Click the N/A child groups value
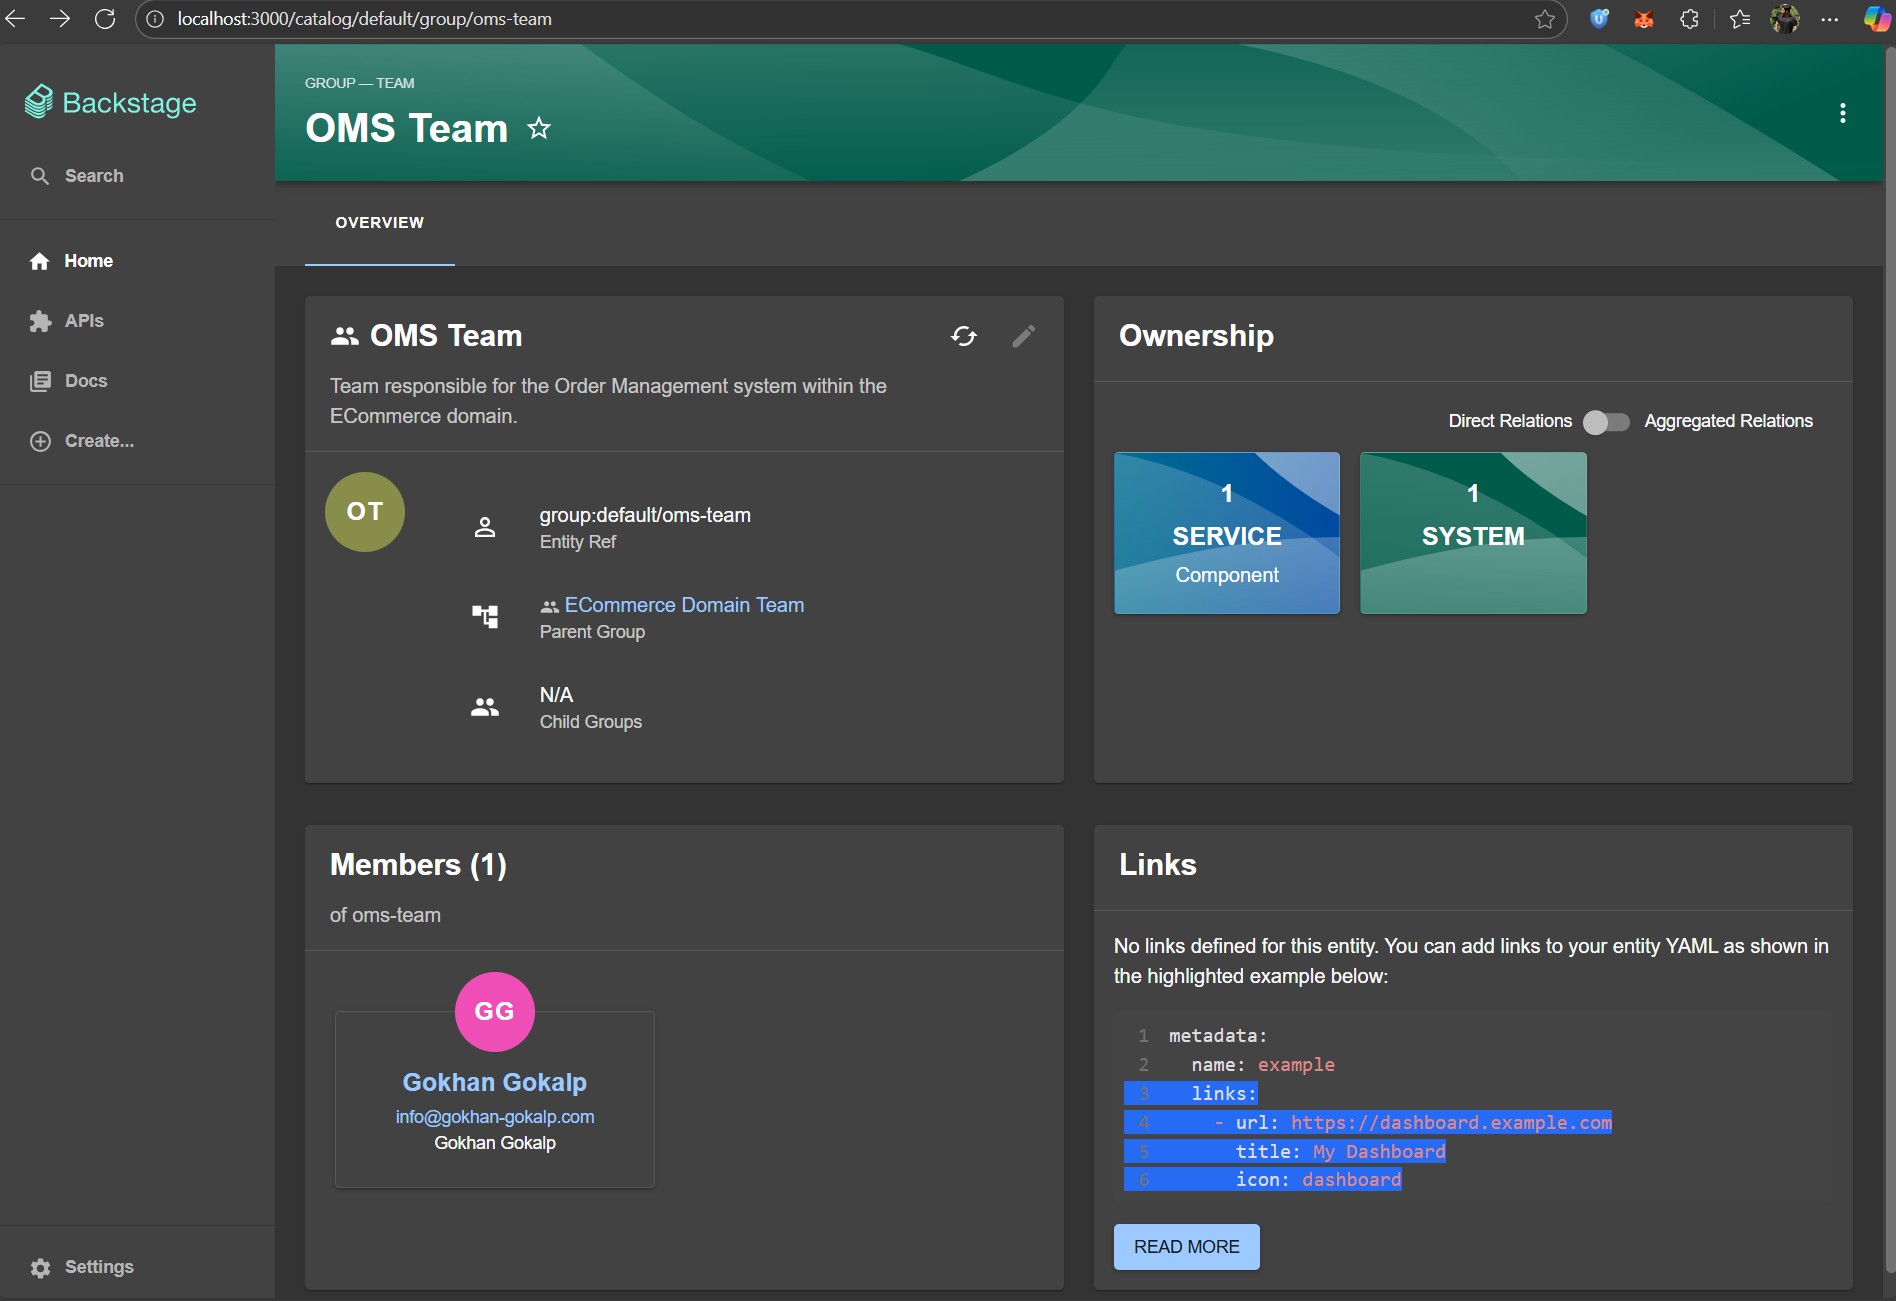 click(x=556, y=695)
